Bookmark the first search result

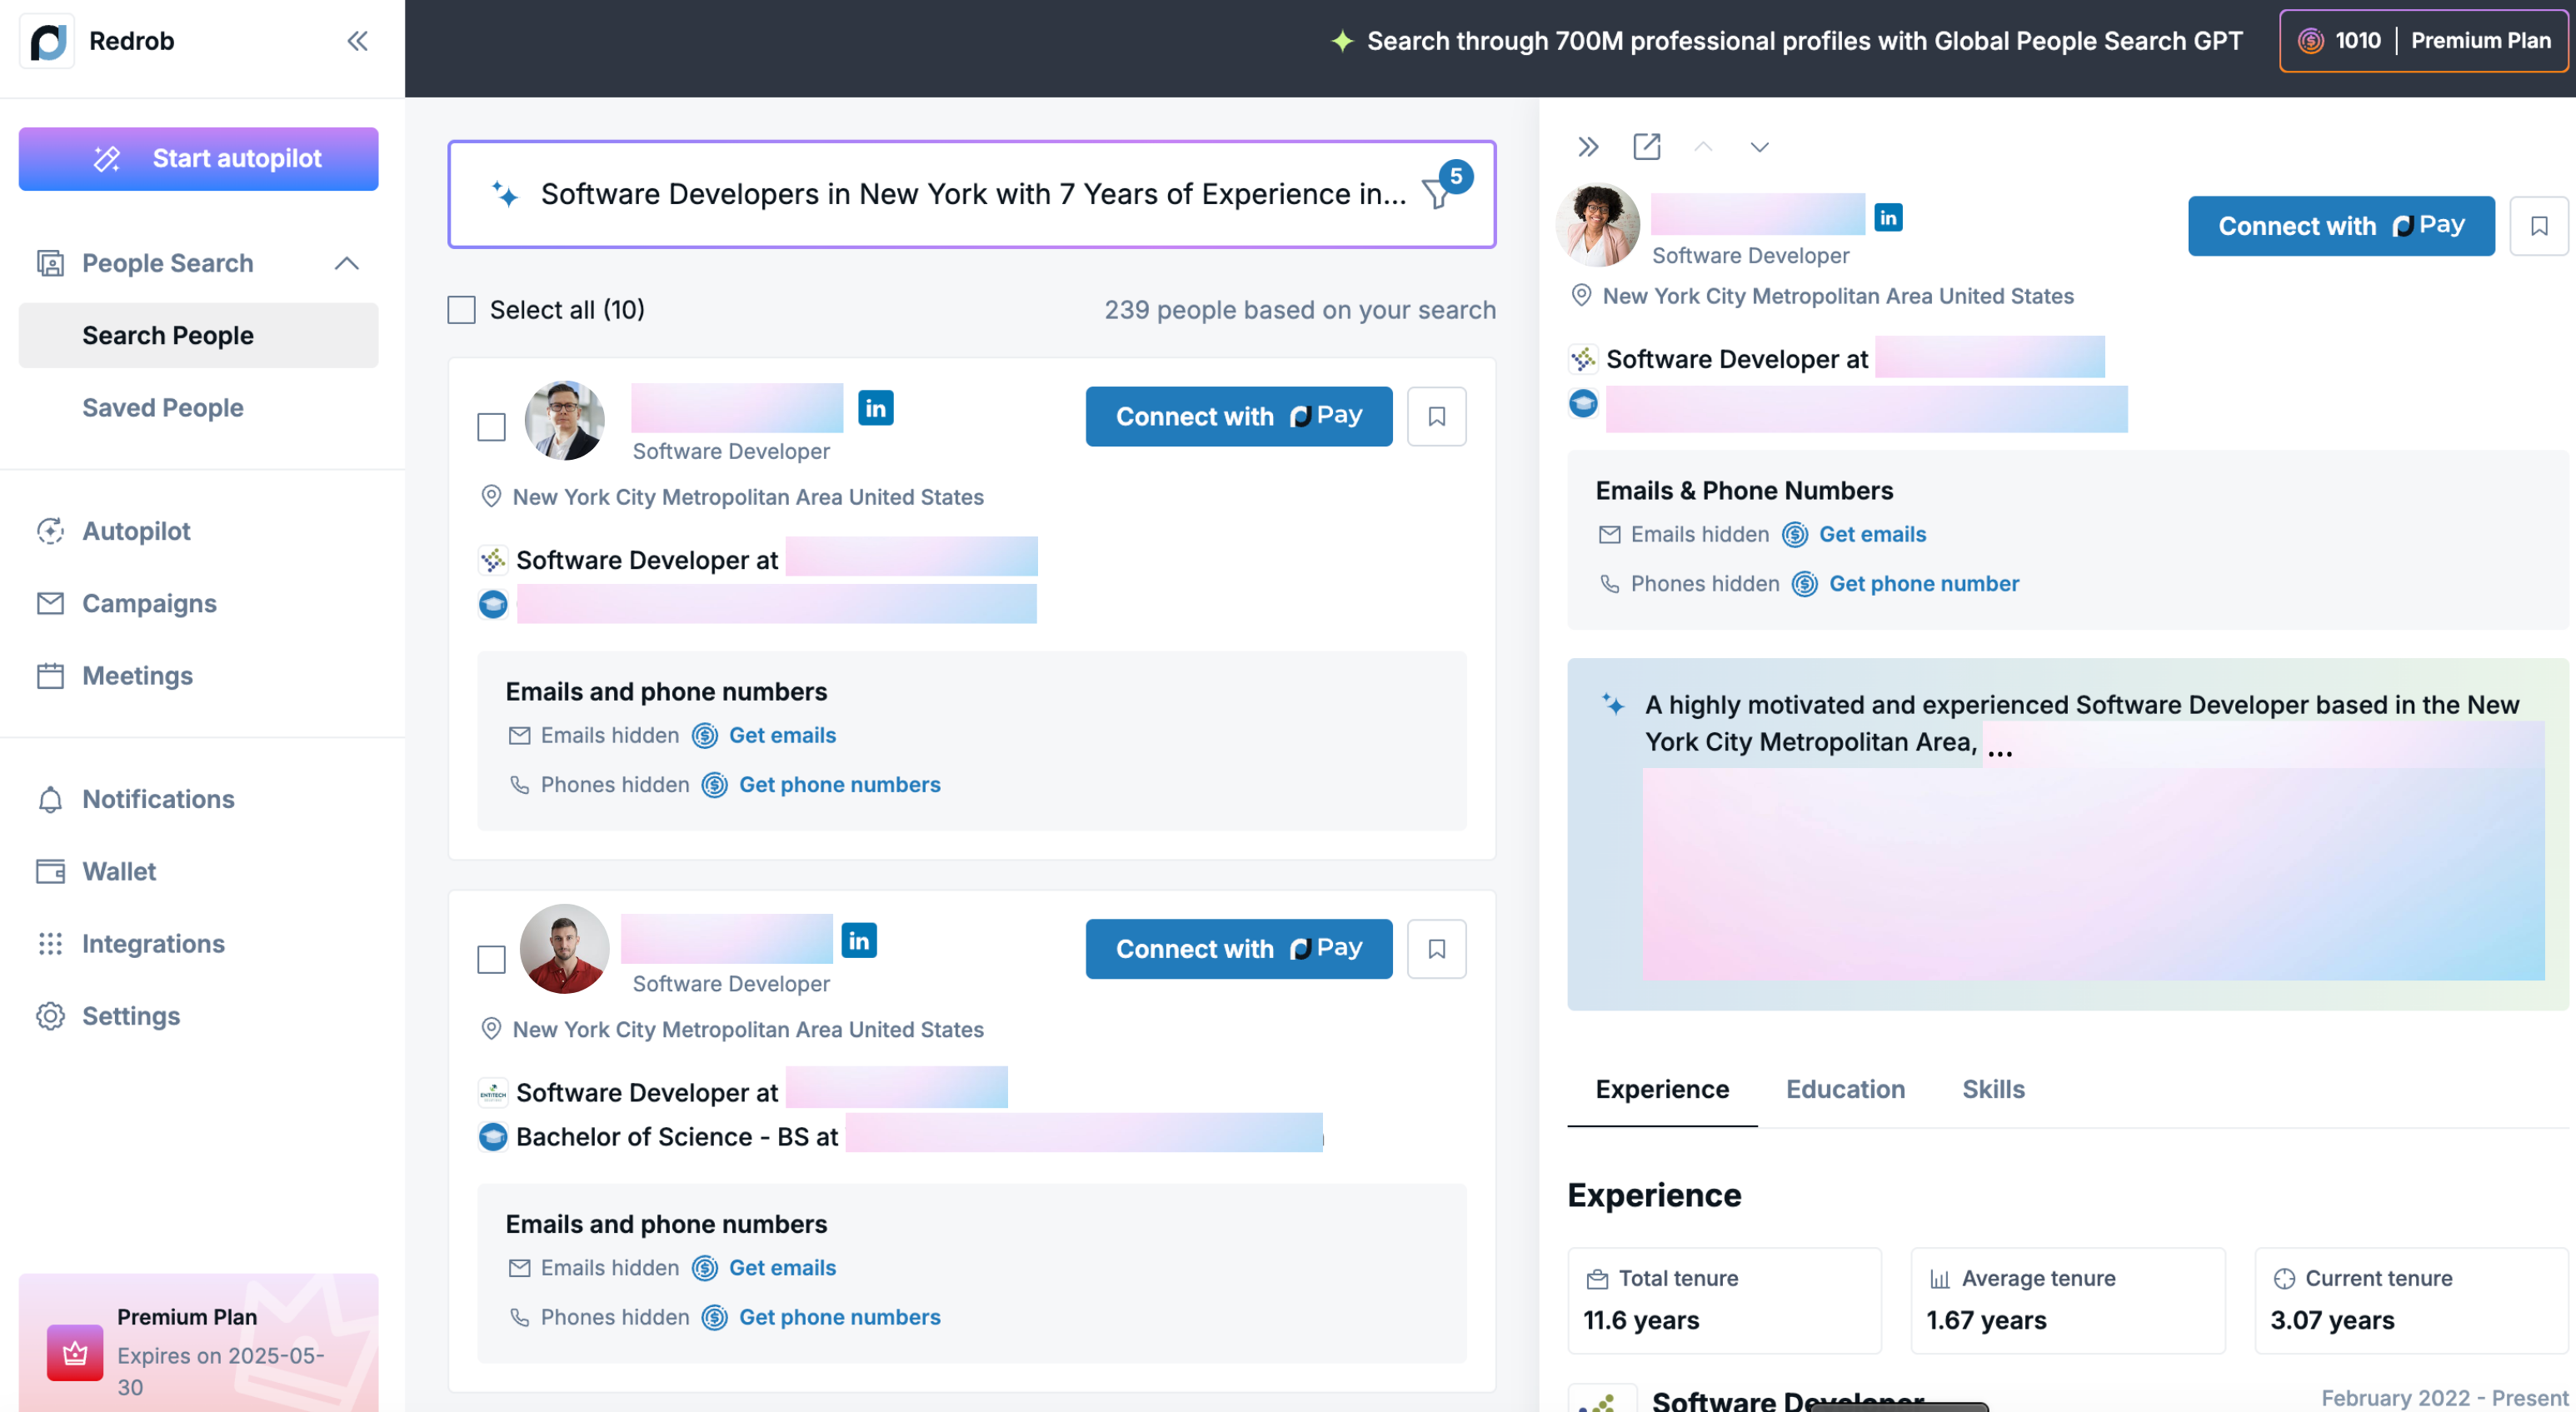pyautogui.click(x=1436, y=416)
